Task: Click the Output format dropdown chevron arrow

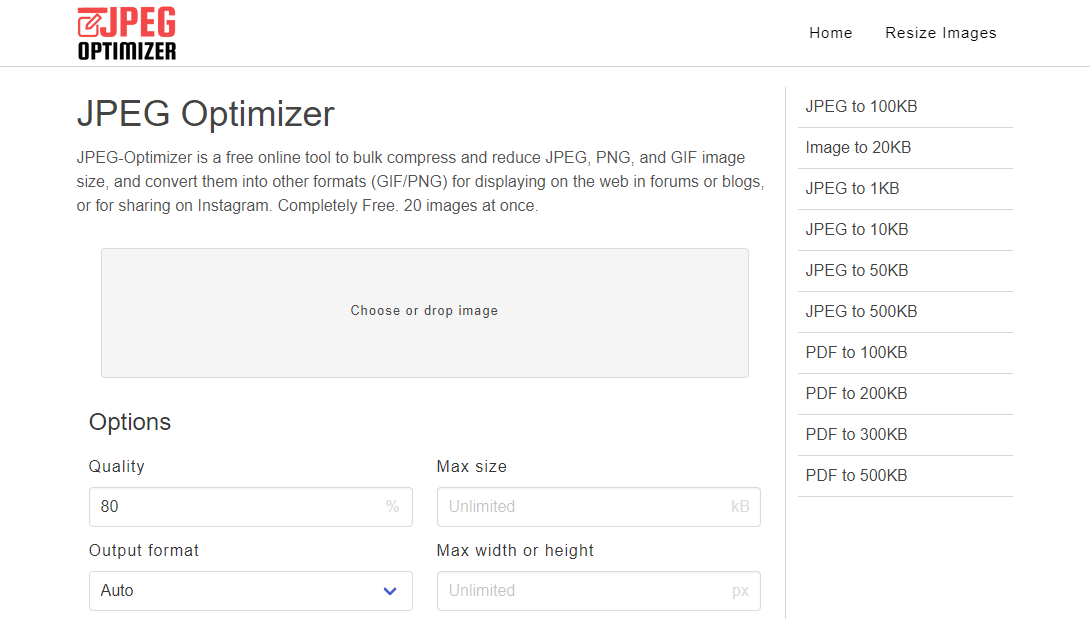Action: point(390,591)
